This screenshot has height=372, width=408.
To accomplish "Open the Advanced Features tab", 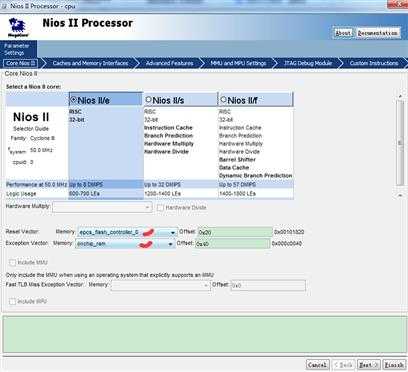I will click(x=169, y=63).
